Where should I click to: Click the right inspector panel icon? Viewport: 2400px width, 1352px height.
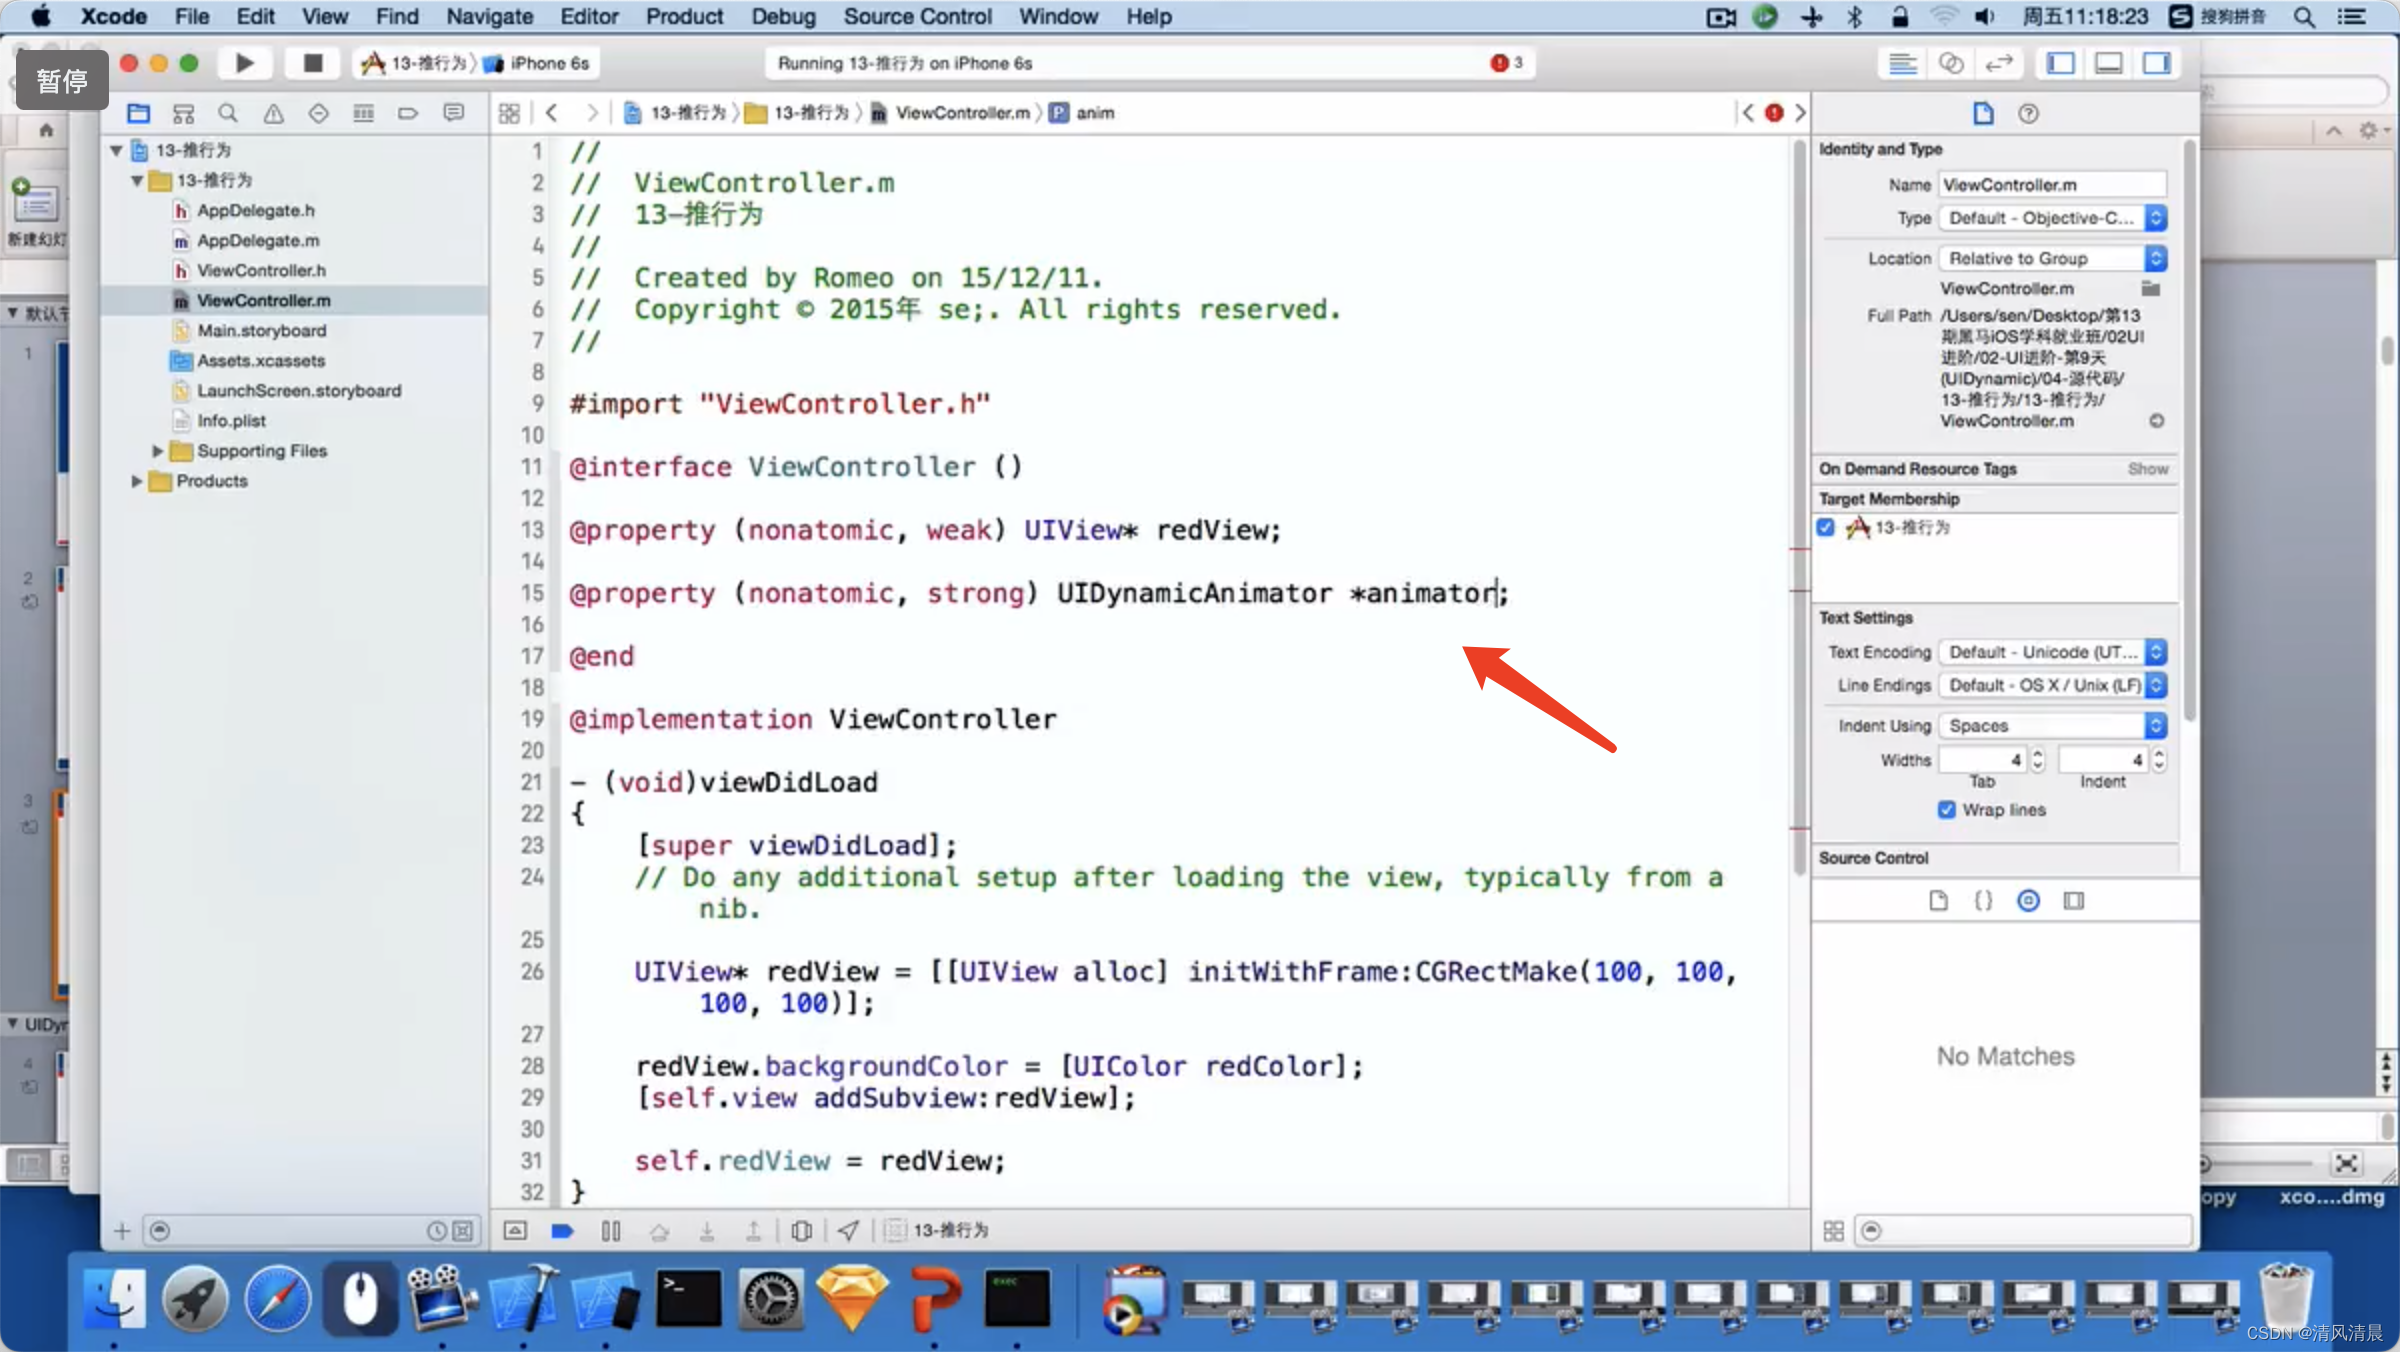coord(2158,63)
